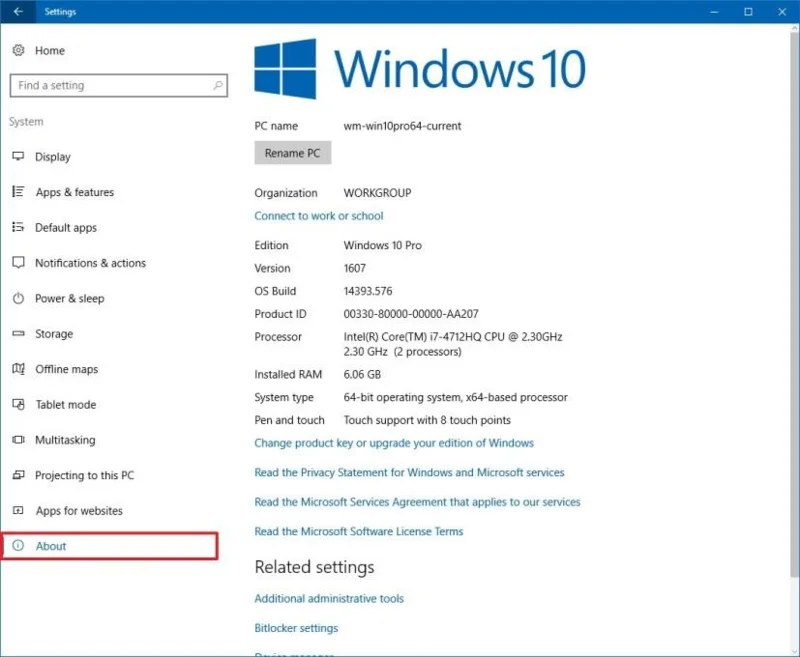
Task: Click the Tablet mode icon
Action: click(x=18, y=404)
